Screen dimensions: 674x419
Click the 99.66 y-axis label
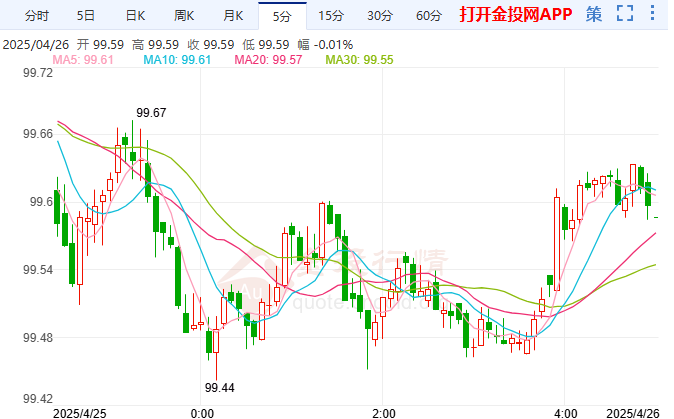point(38,134)
